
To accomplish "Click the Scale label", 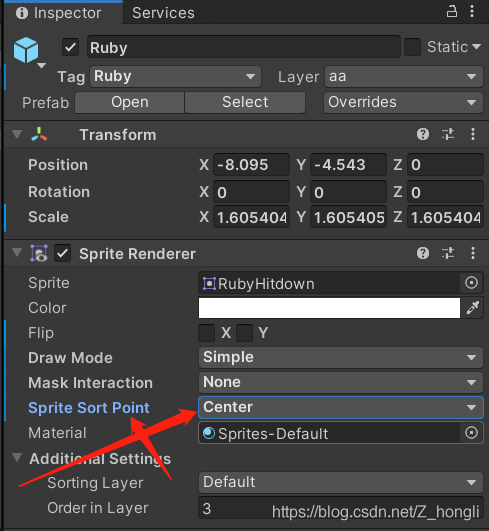I will pyautogui.click(x=48, y=217).
